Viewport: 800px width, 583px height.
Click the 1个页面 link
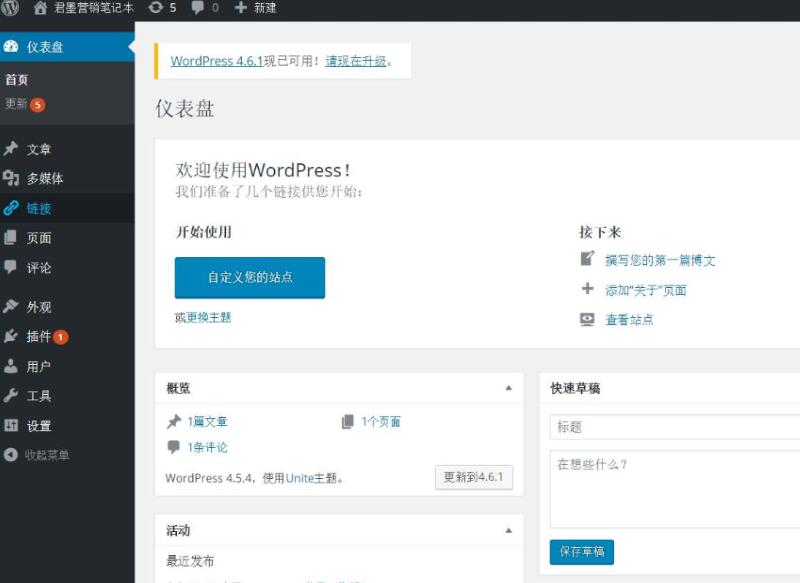click(381, 422)
